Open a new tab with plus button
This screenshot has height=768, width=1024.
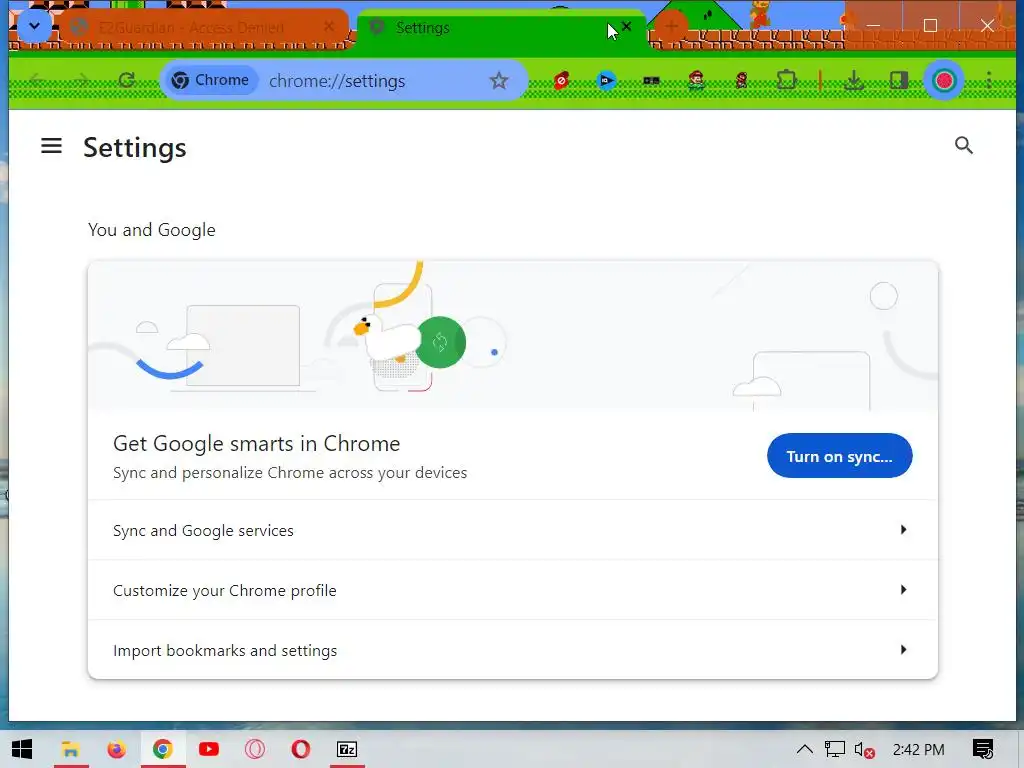coord(671,27)
